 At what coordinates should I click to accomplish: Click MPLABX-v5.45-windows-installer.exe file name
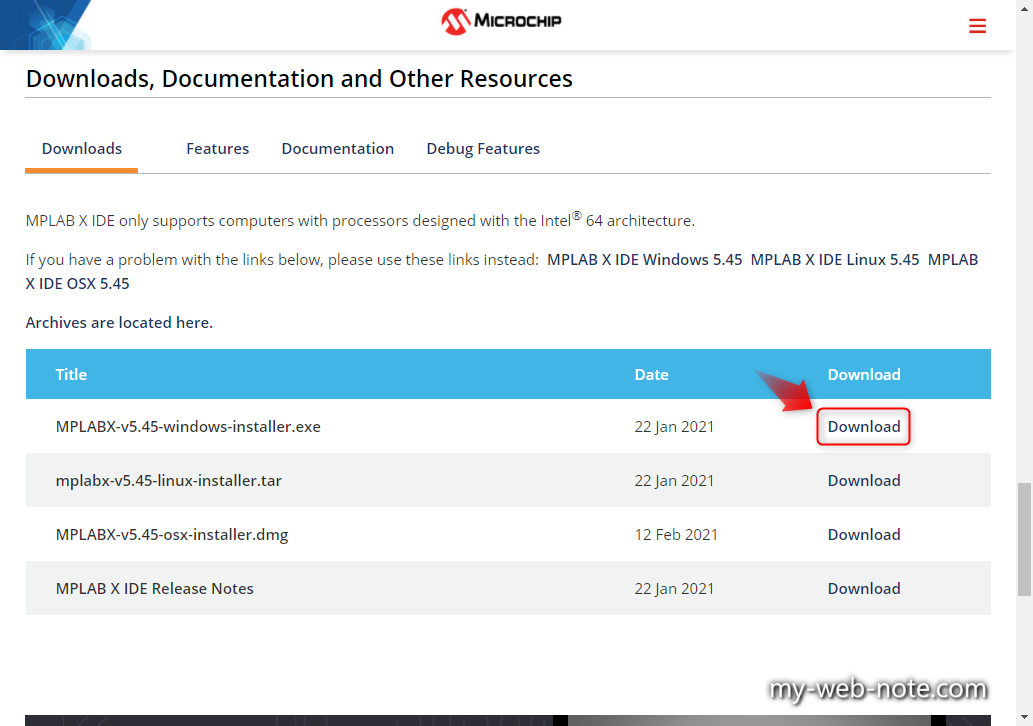188,427
